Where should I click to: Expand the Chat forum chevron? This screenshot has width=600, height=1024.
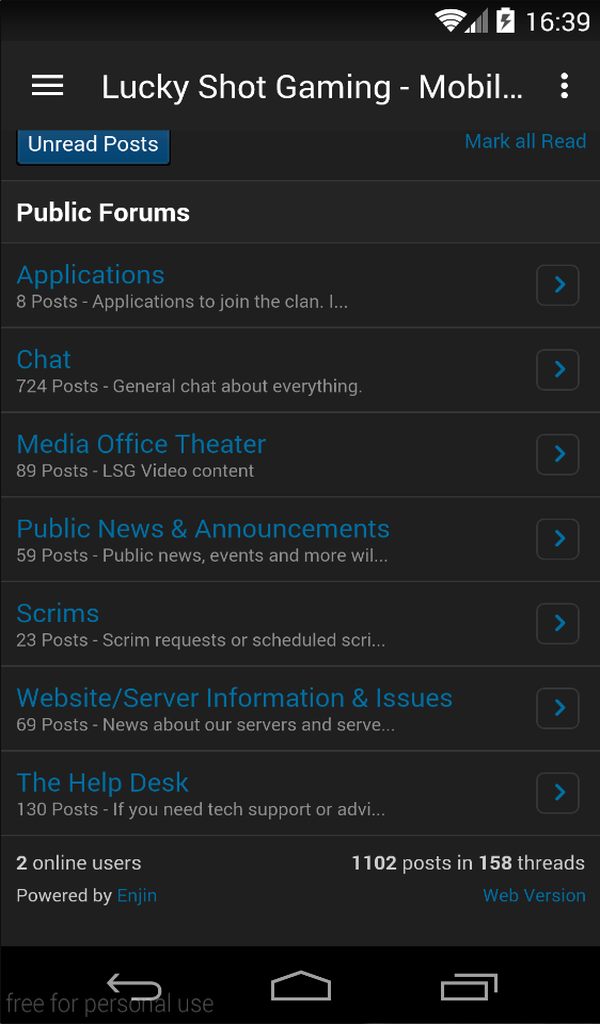558,370
